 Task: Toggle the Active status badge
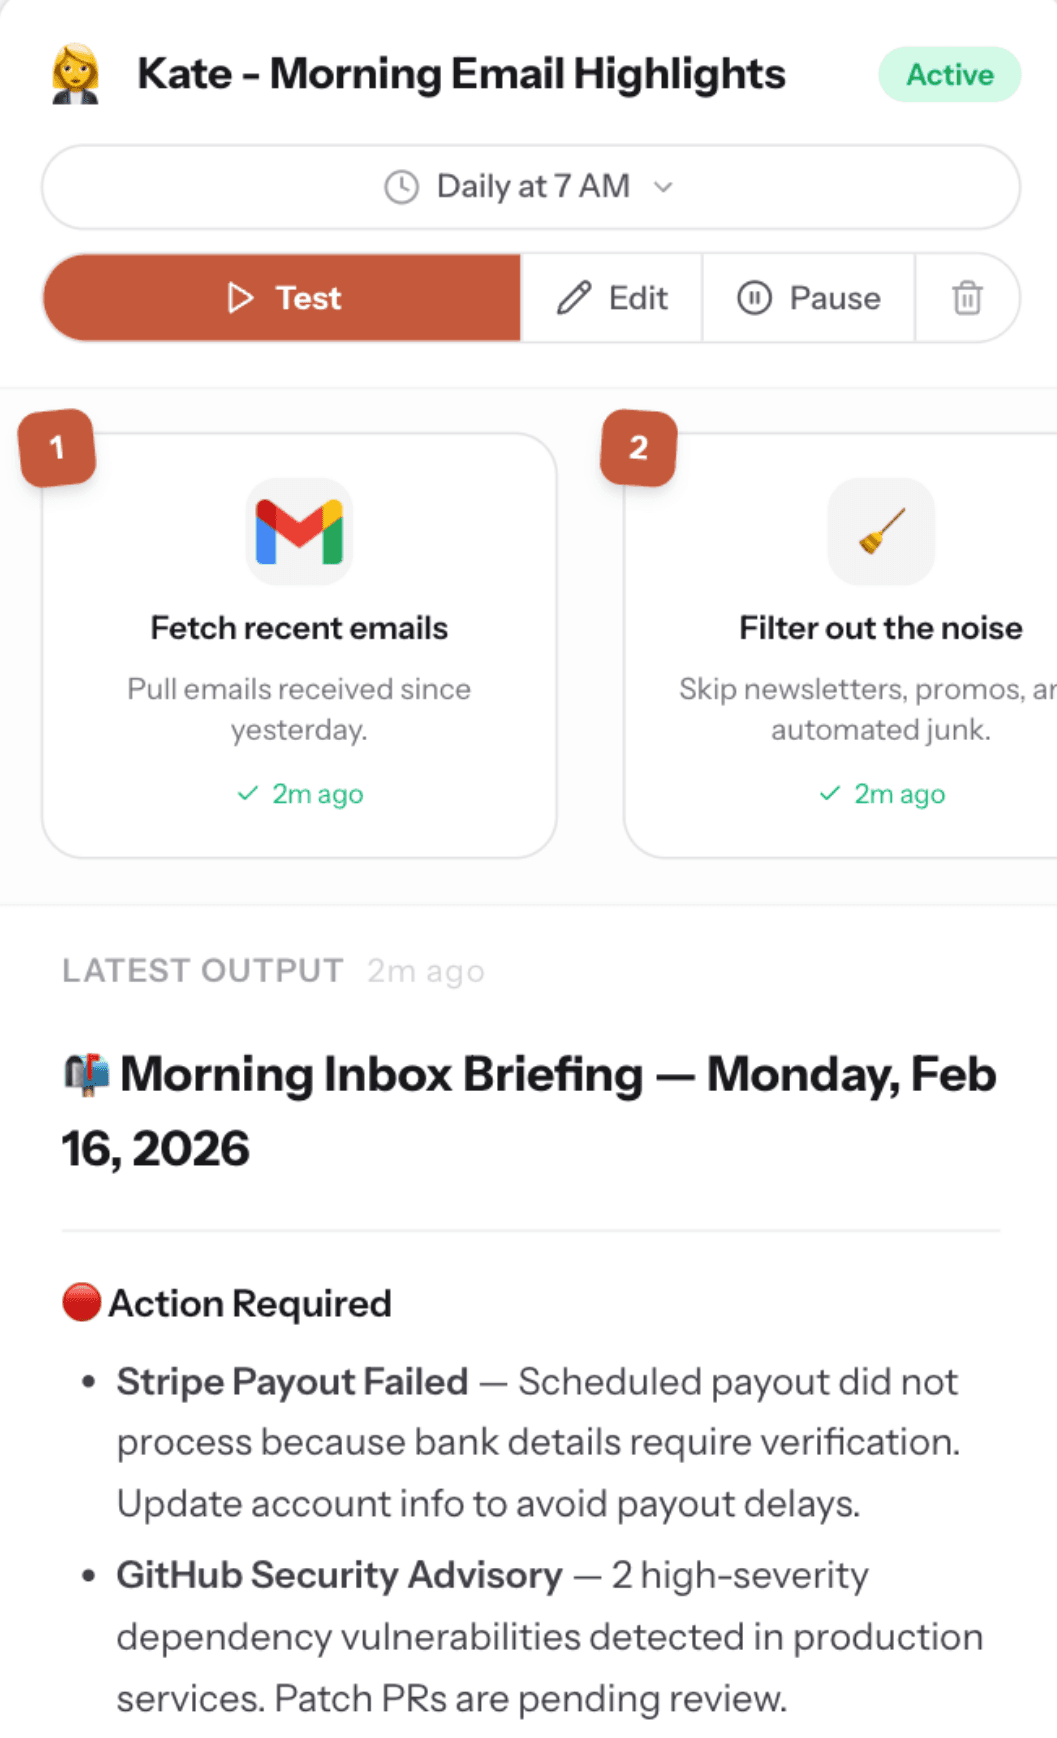pos(949,75)
